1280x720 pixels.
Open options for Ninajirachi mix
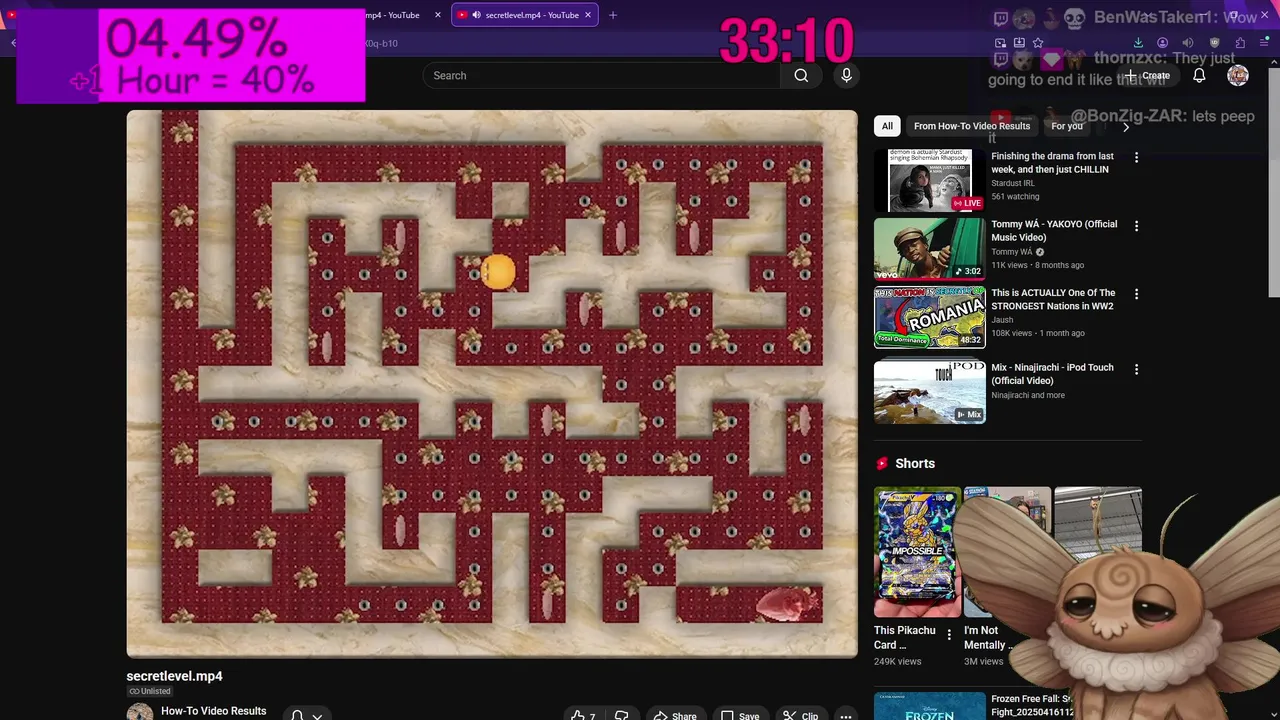point(1136,369)
